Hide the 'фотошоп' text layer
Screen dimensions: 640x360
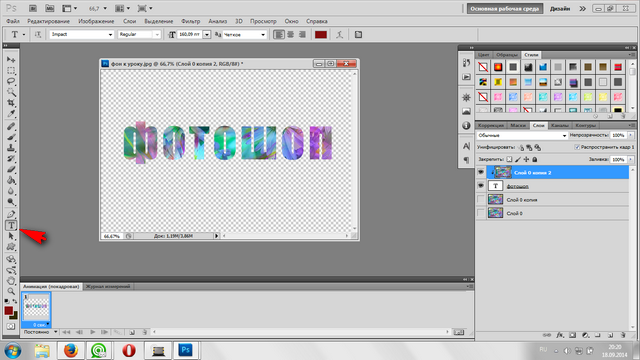point(481,186)
